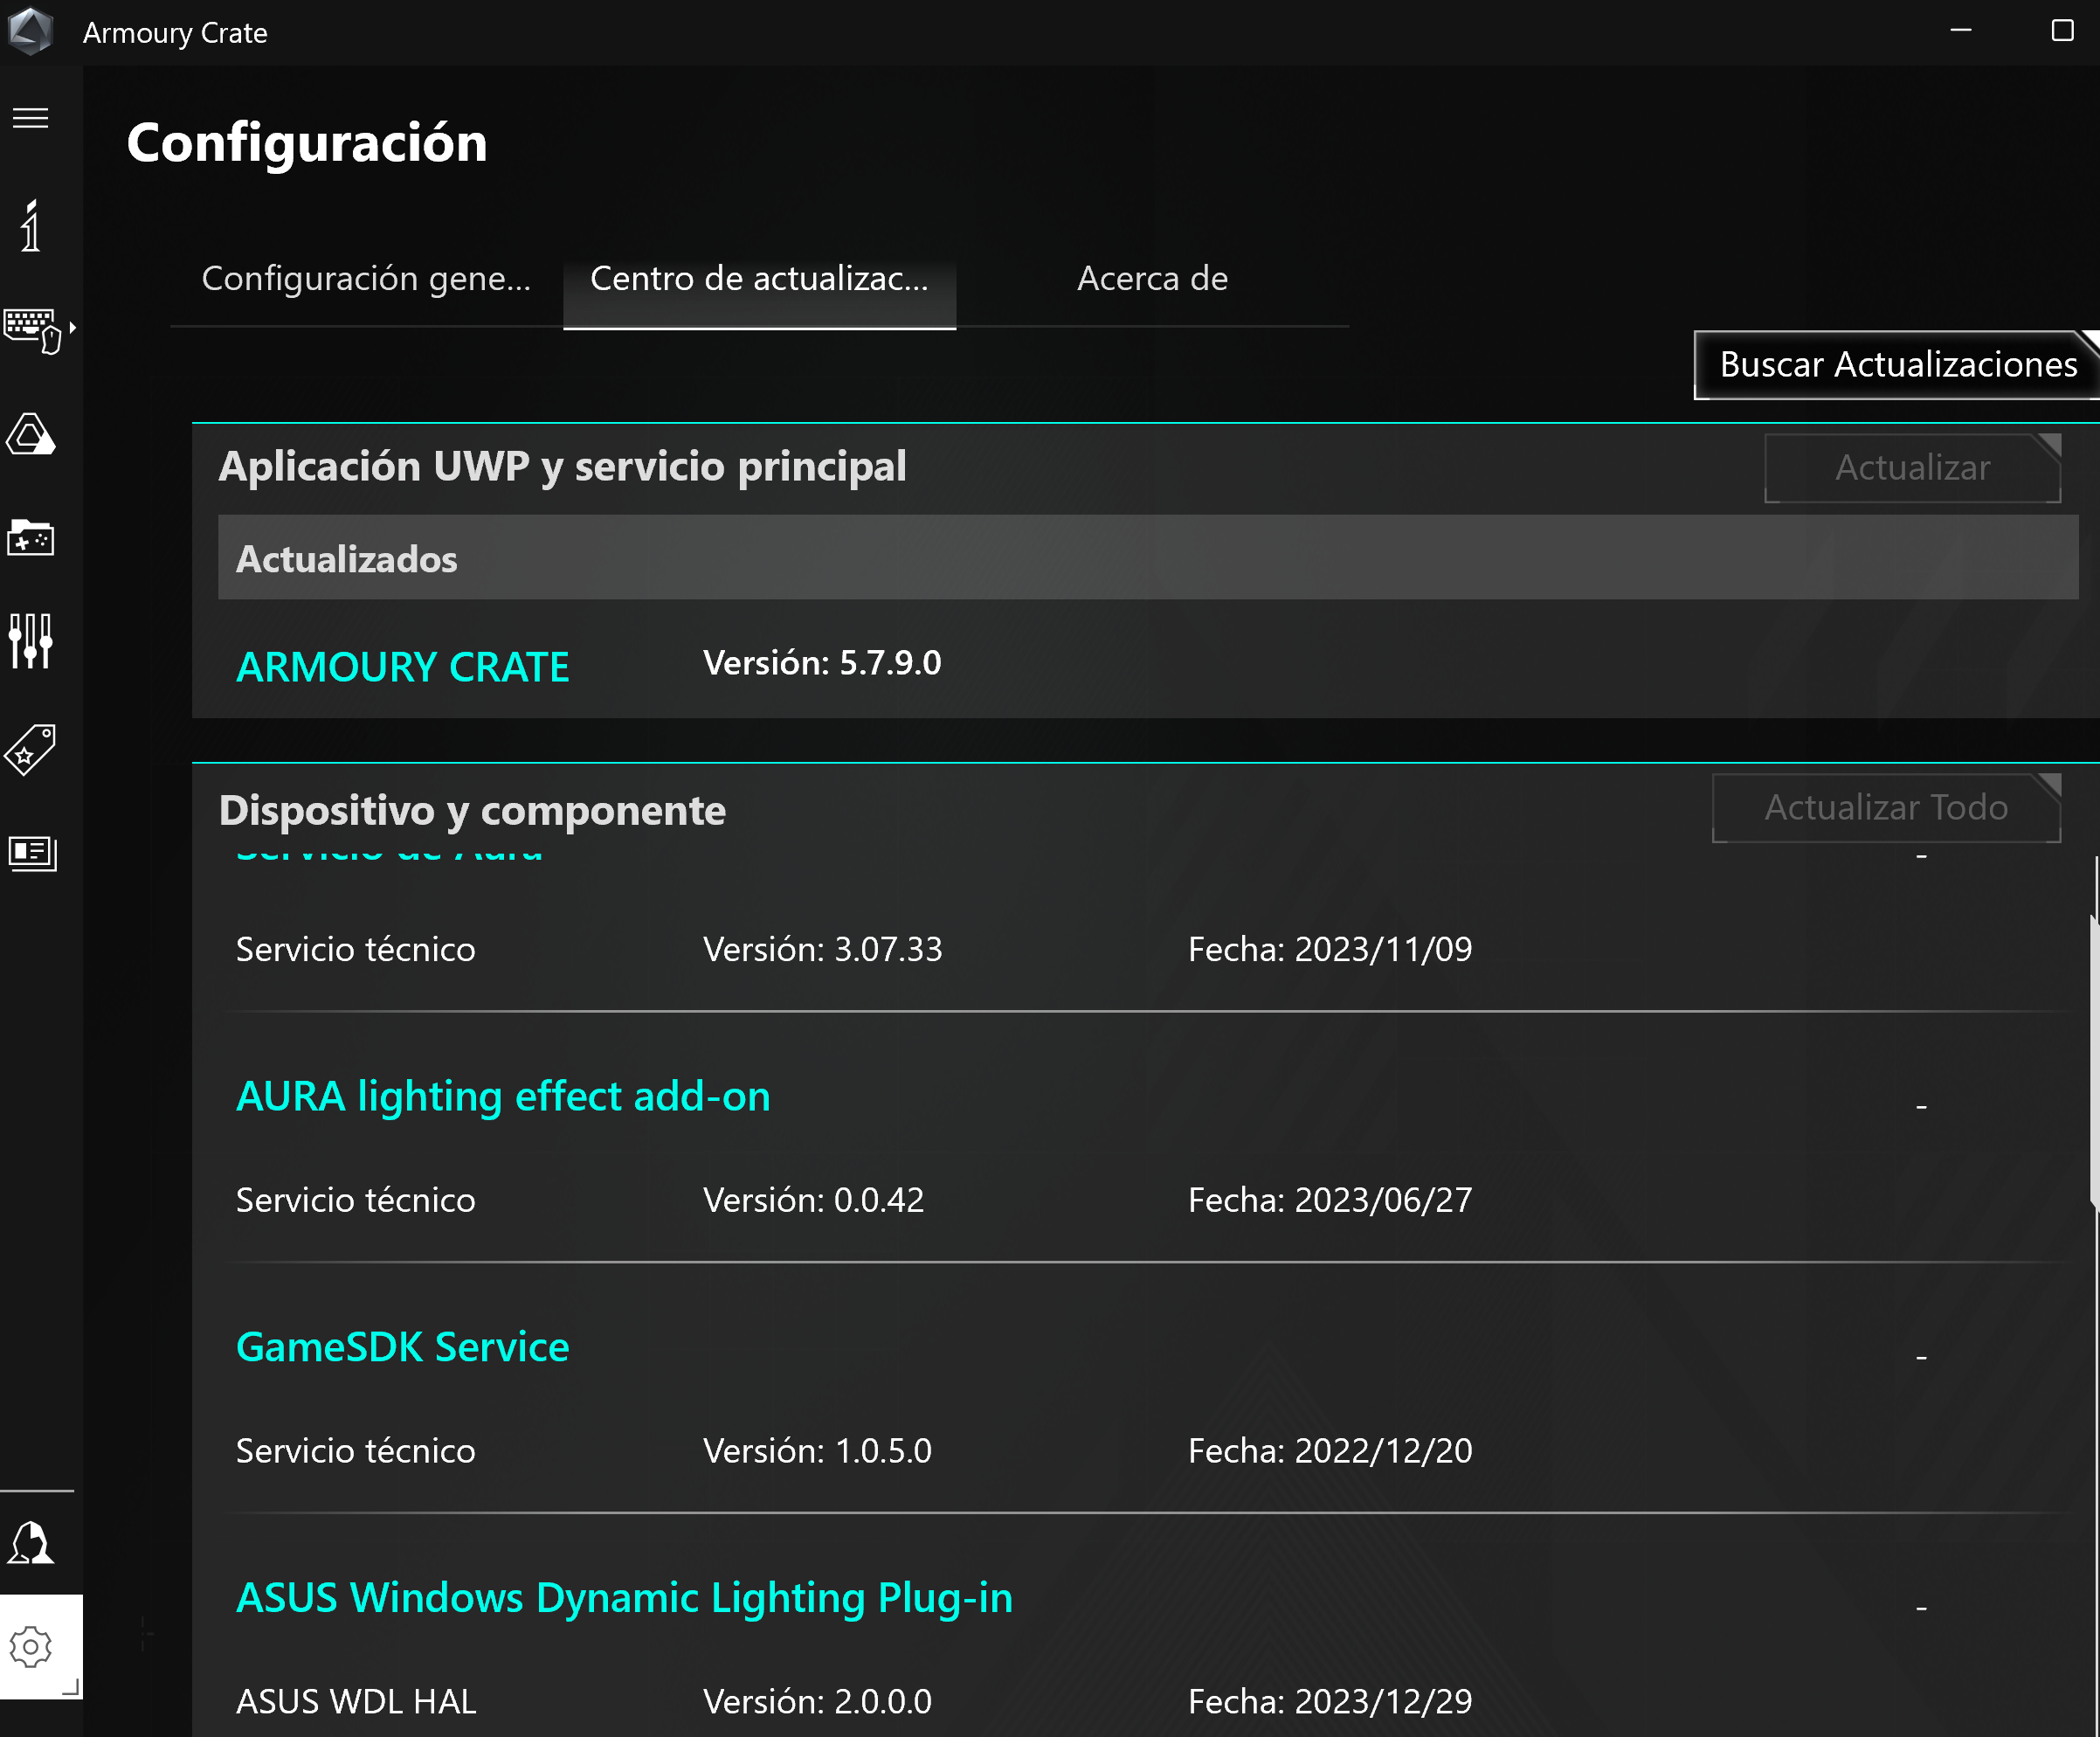Select AURA lighting effect add-on entry
The width and height of the screenshot is (2100, 1737).
pyautogui.click(x=503, y=1096)
